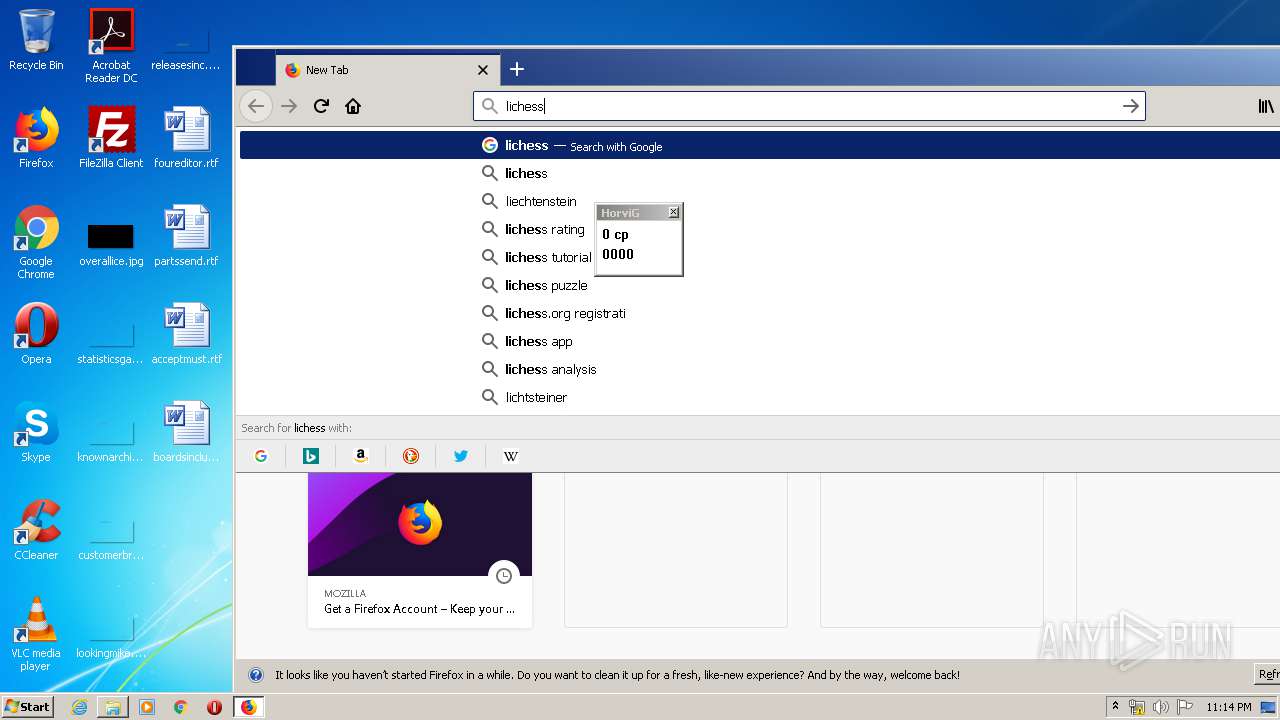Open Opera desktop shortcut
Screen dimensions: 1280x720
click(36, 334)
